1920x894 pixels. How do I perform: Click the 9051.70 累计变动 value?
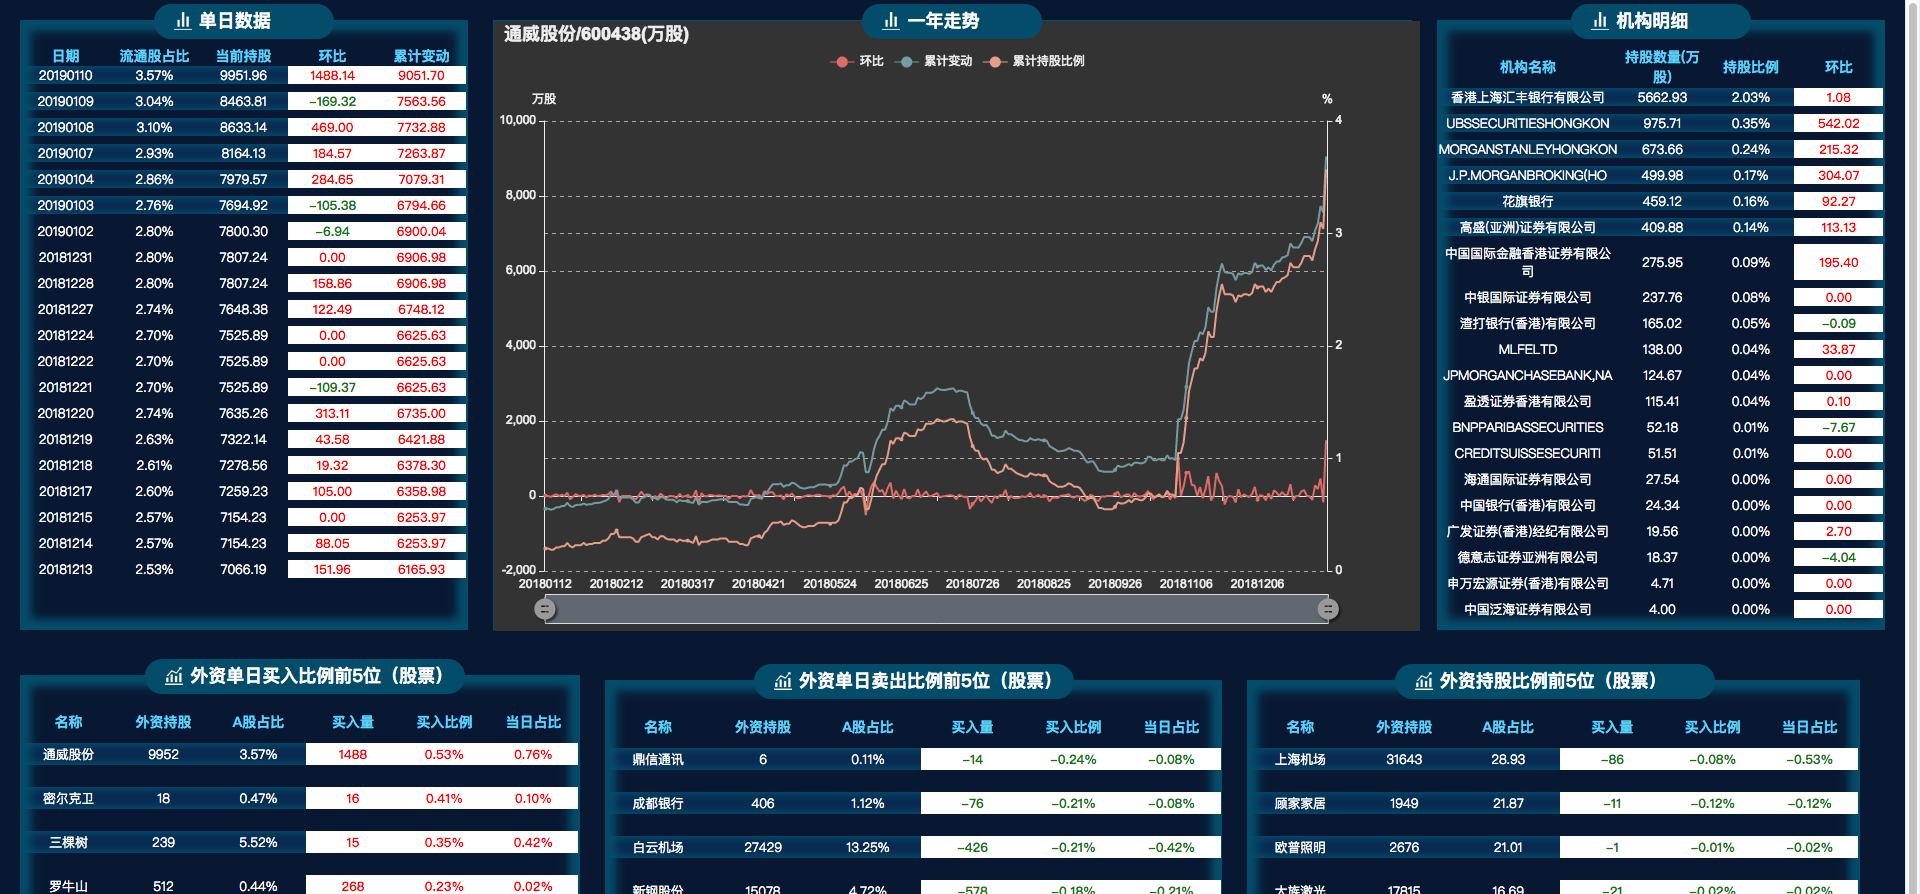421,75
